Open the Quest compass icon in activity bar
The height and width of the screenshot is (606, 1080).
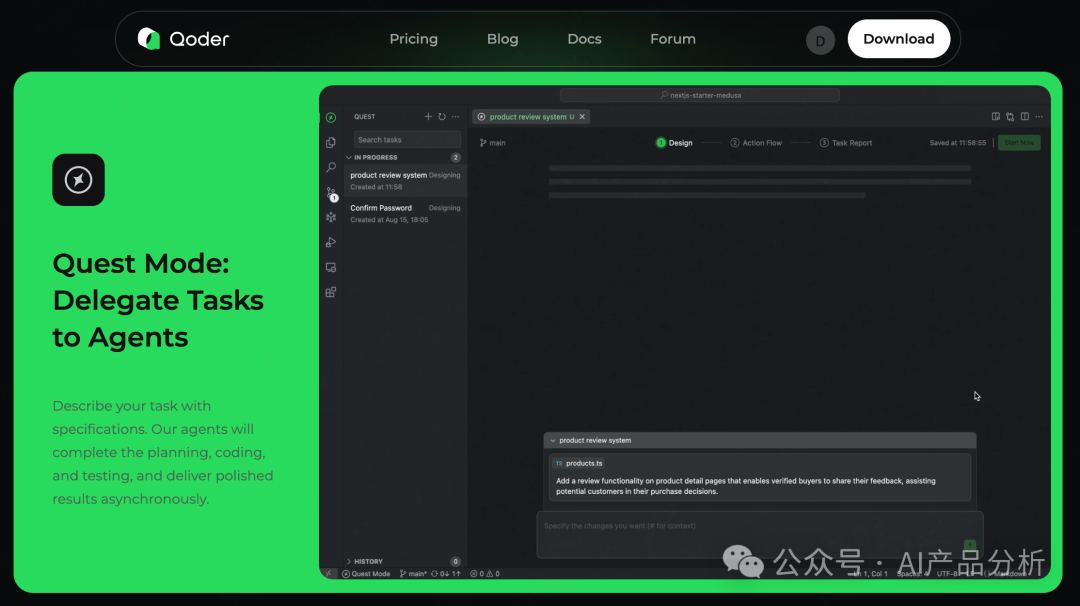pos(331,118)
